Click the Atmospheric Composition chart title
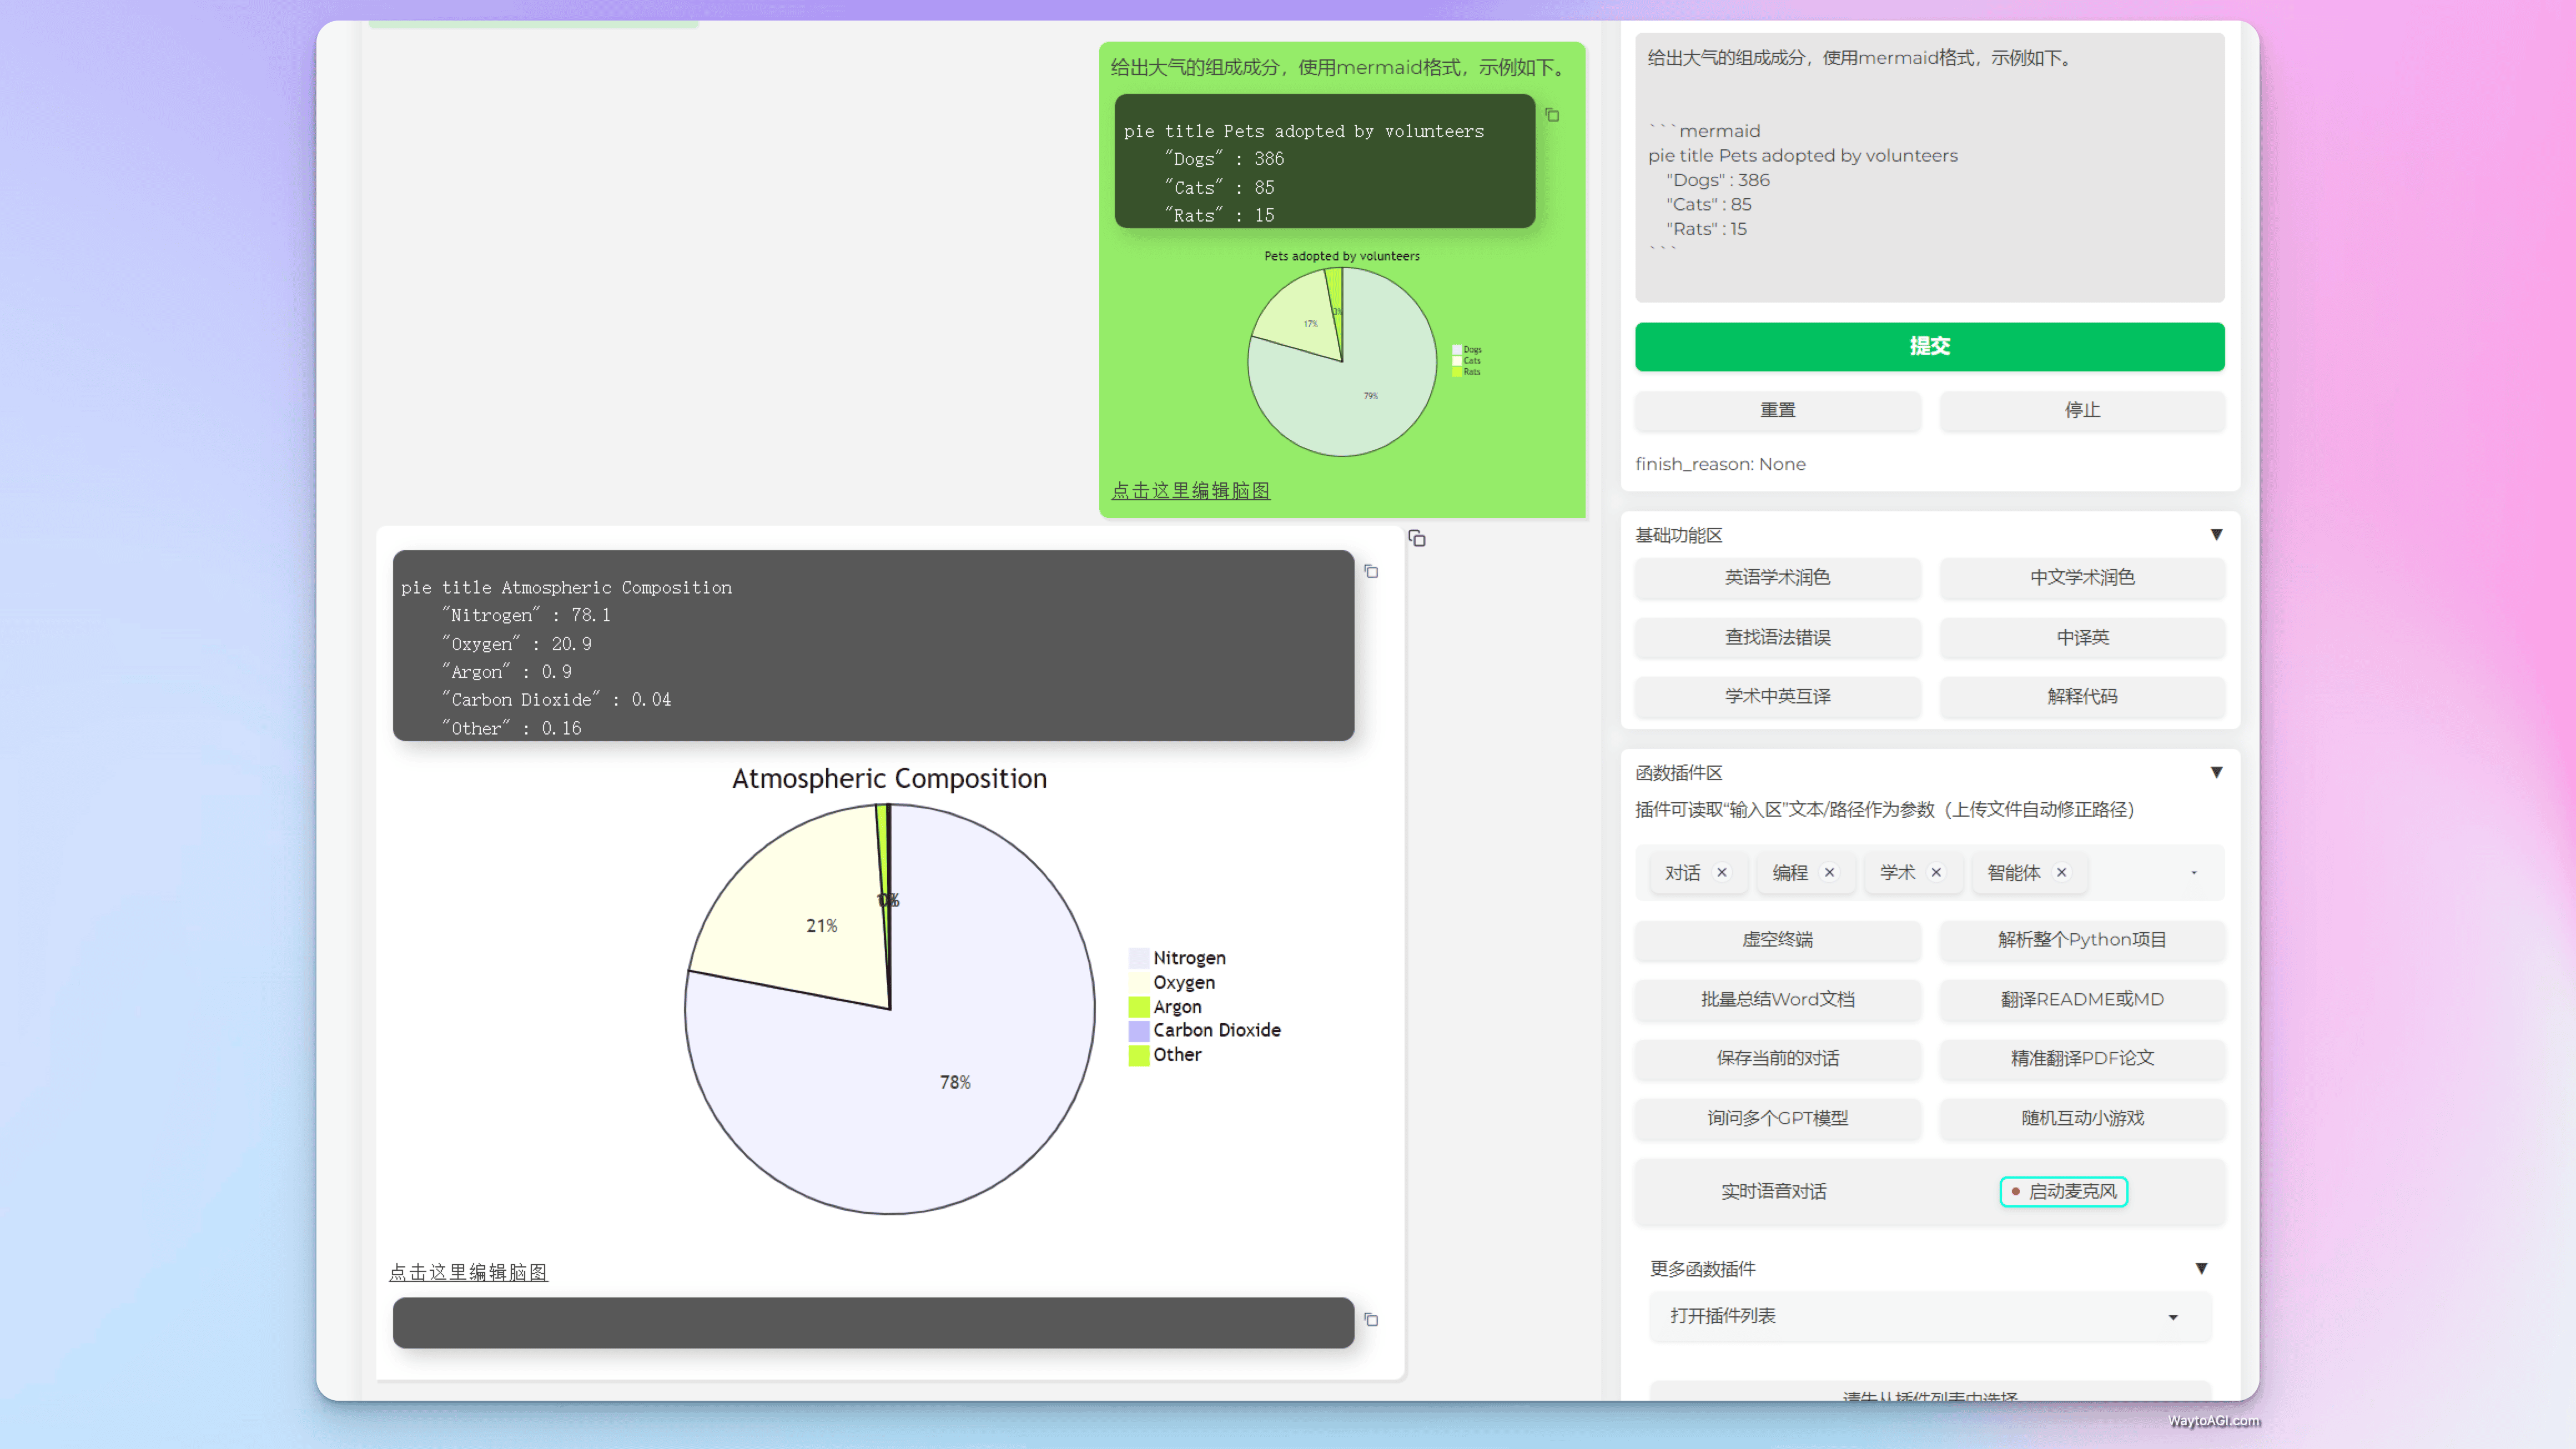2576x1449 pixels. tap(889, 778)
